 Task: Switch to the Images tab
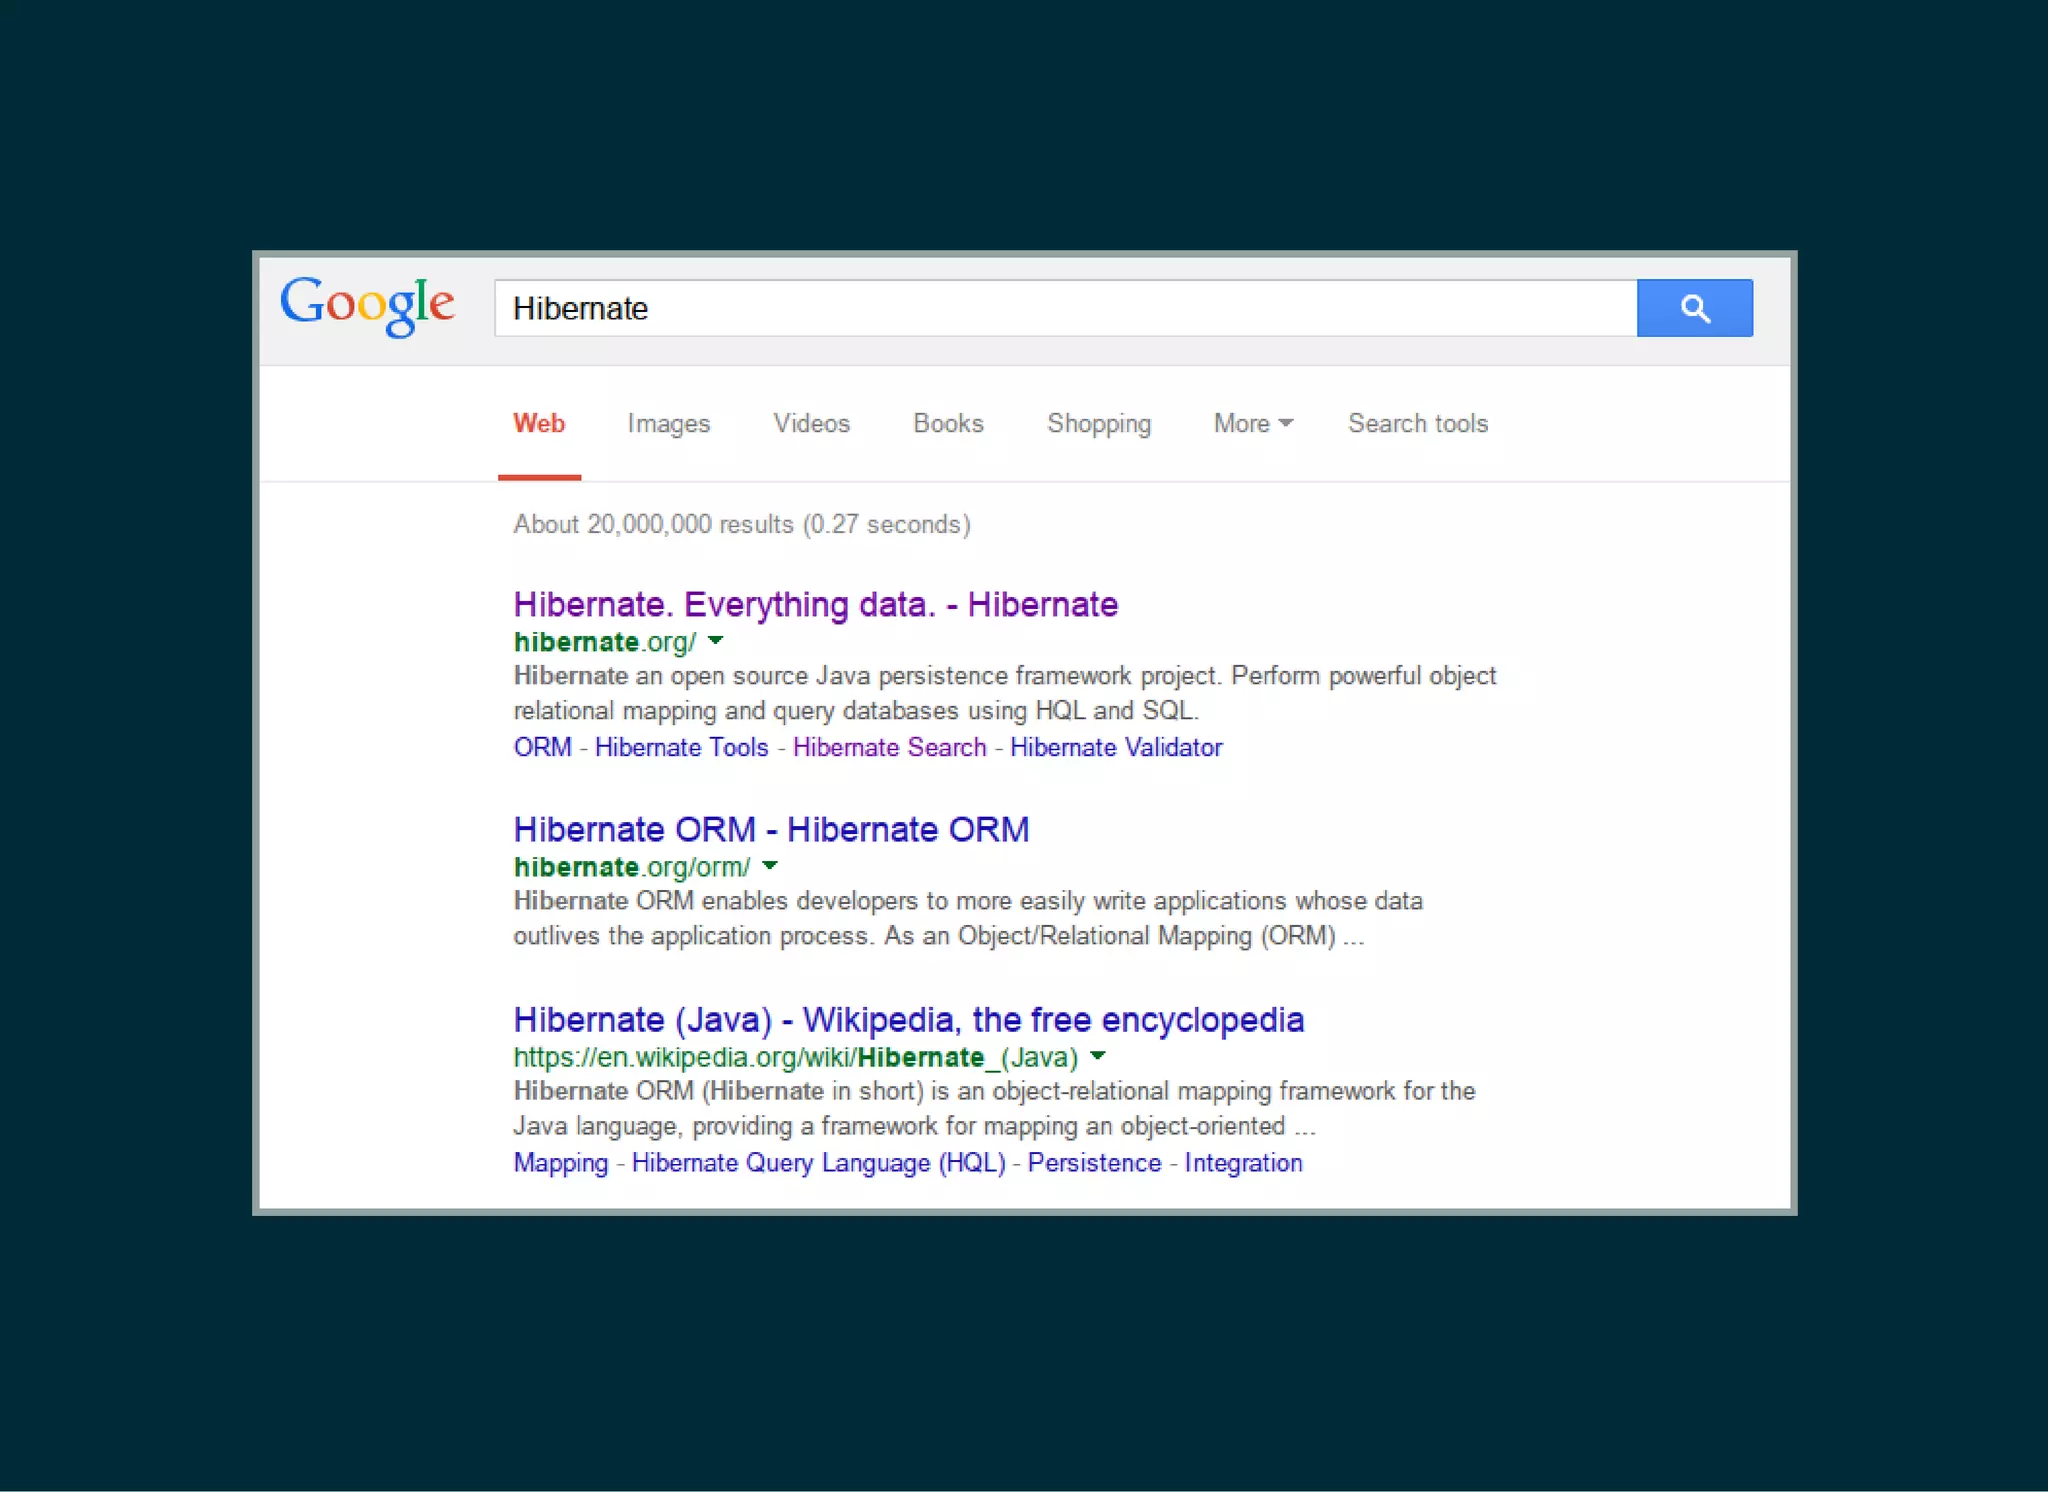(668, 424)
